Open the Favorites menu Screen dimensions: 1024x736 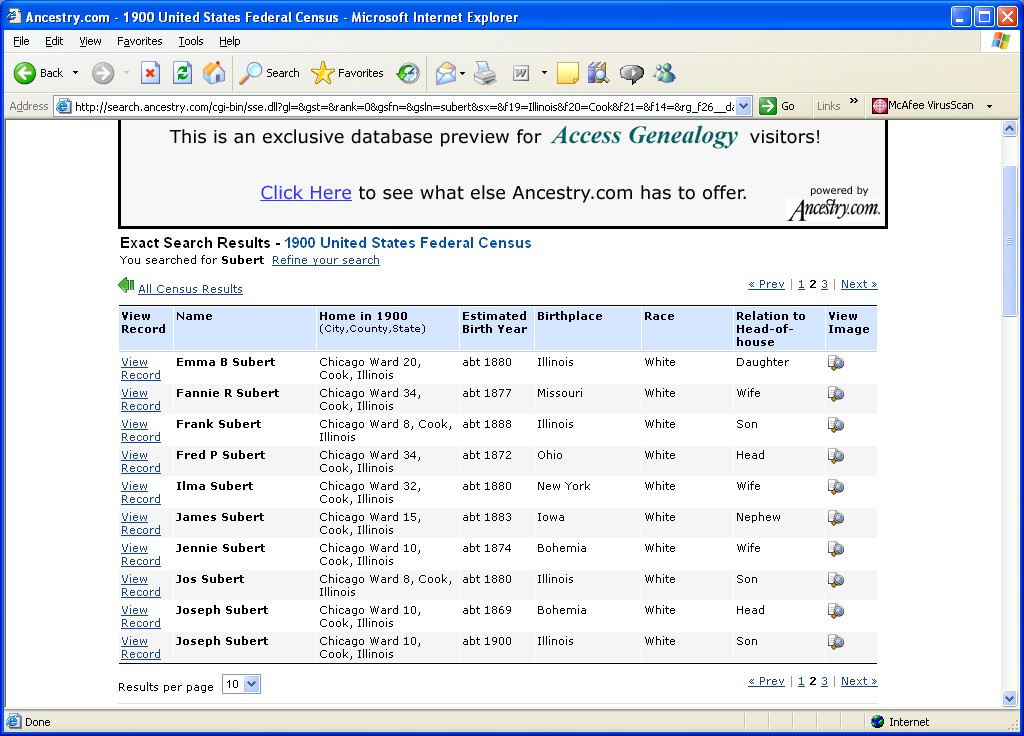pyautogui.click(x=140, y=41)
